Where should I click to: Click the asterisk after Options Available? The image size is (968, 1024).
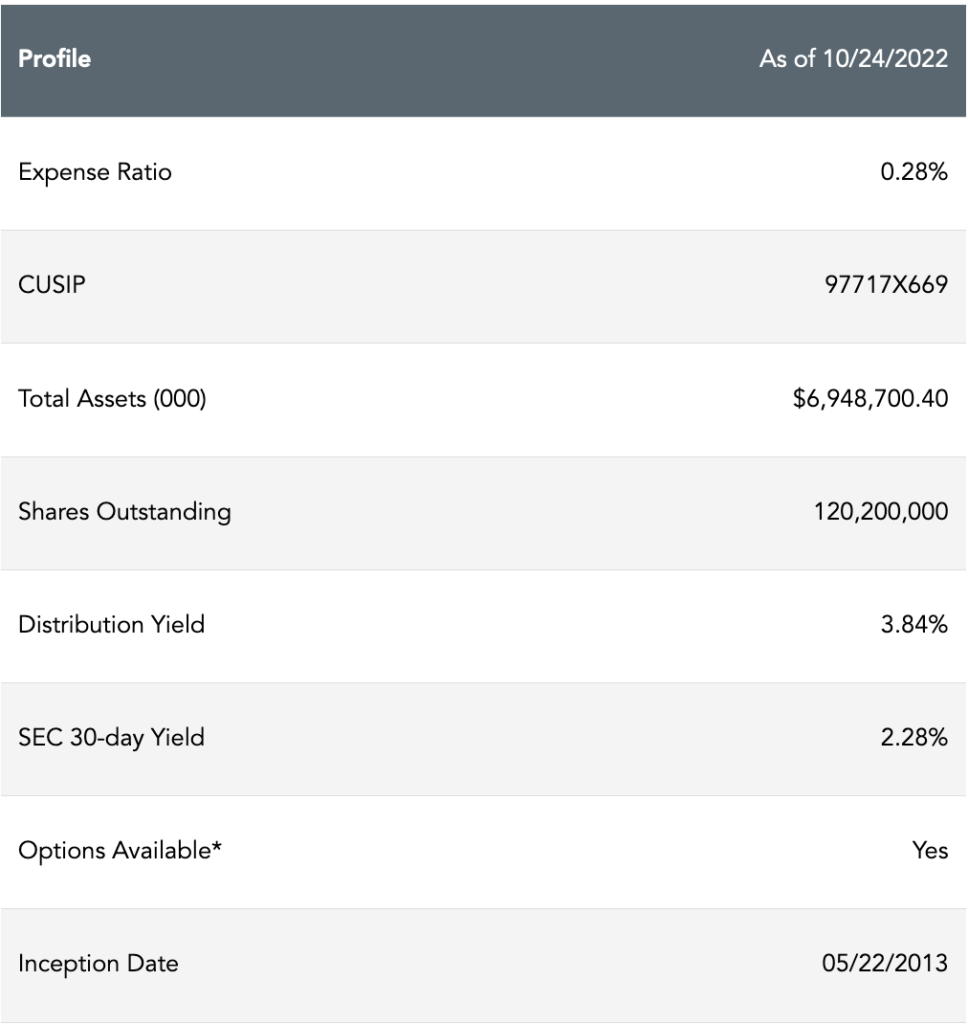coord(216,847)
